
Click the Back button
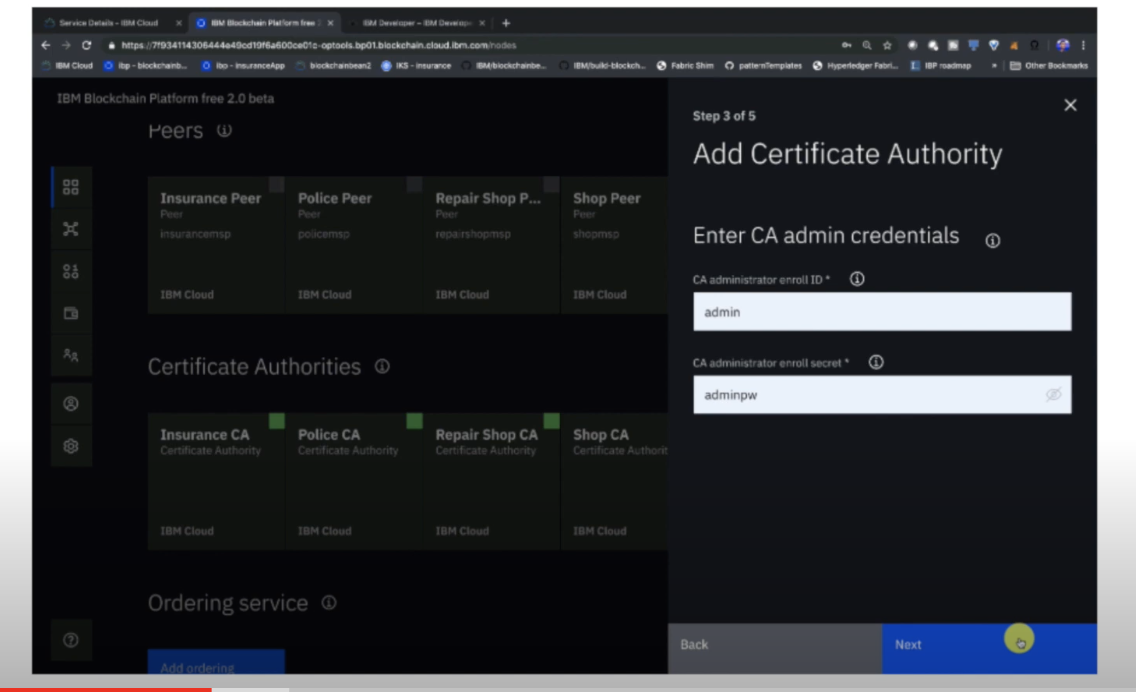coord(774,648)
